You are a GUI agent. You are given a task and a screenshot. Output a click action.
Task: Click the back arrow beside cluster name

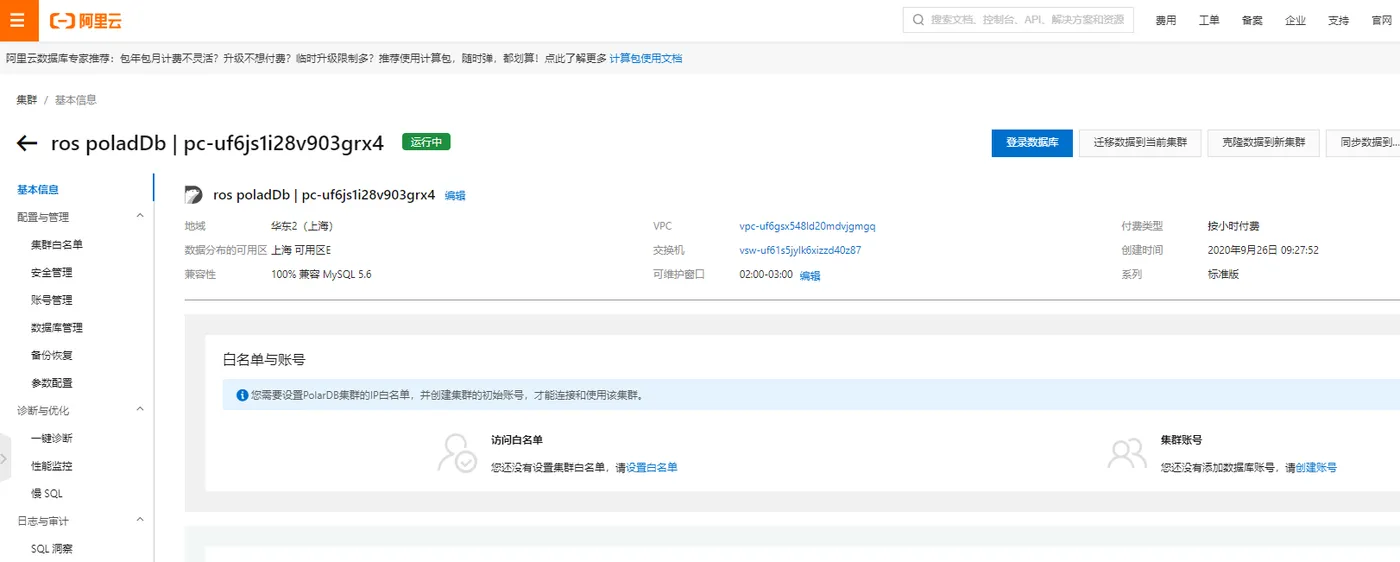click(x=27, y=143)
